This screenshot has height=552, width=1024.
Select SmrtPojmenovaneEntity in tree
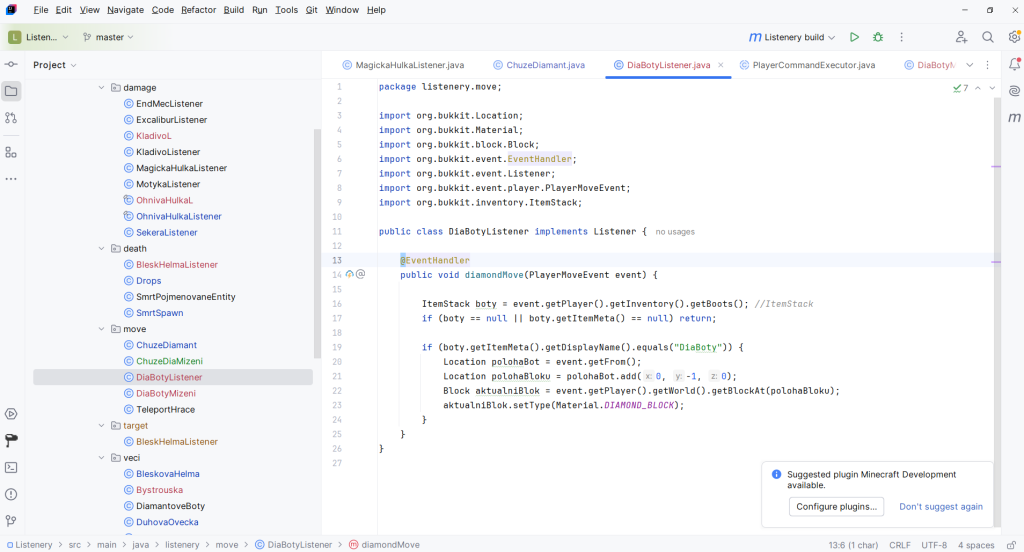[185, 297]
